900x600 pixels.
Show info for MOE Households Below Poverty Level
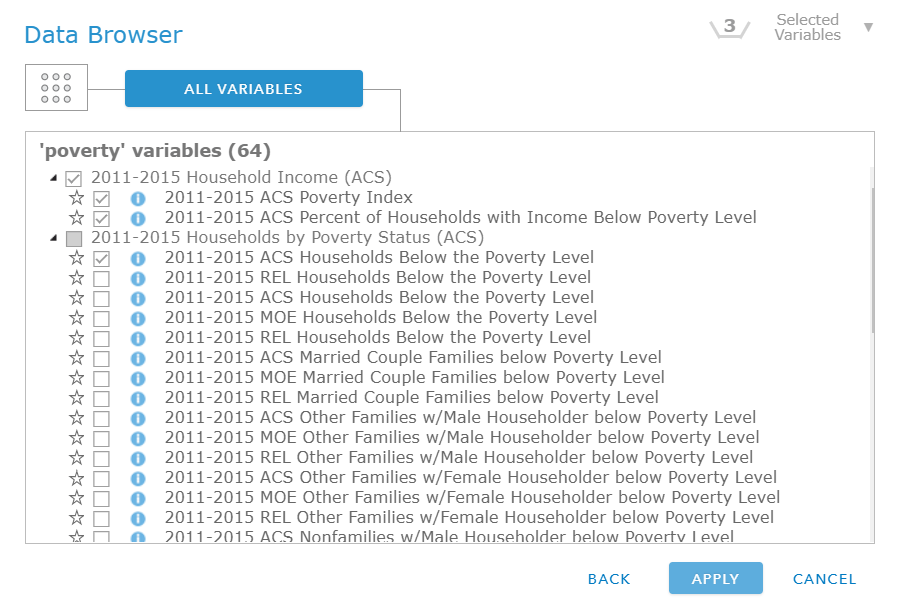138,318
